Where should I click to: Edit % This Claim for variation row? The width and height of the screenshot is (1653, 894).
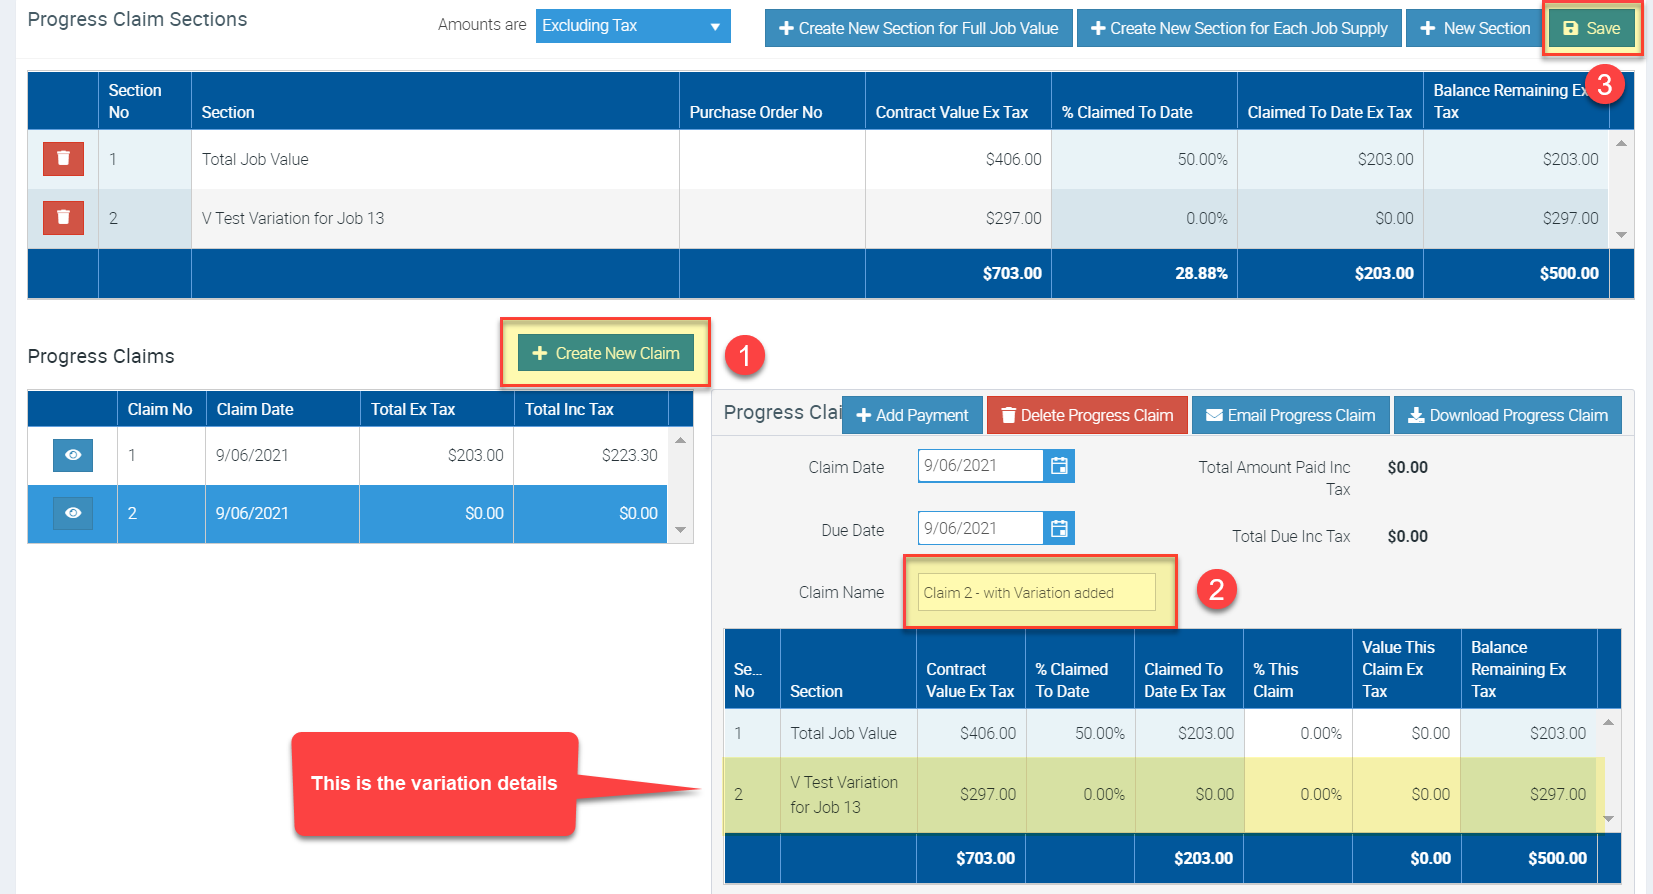pyautogui.click(x=1298, y=795)
